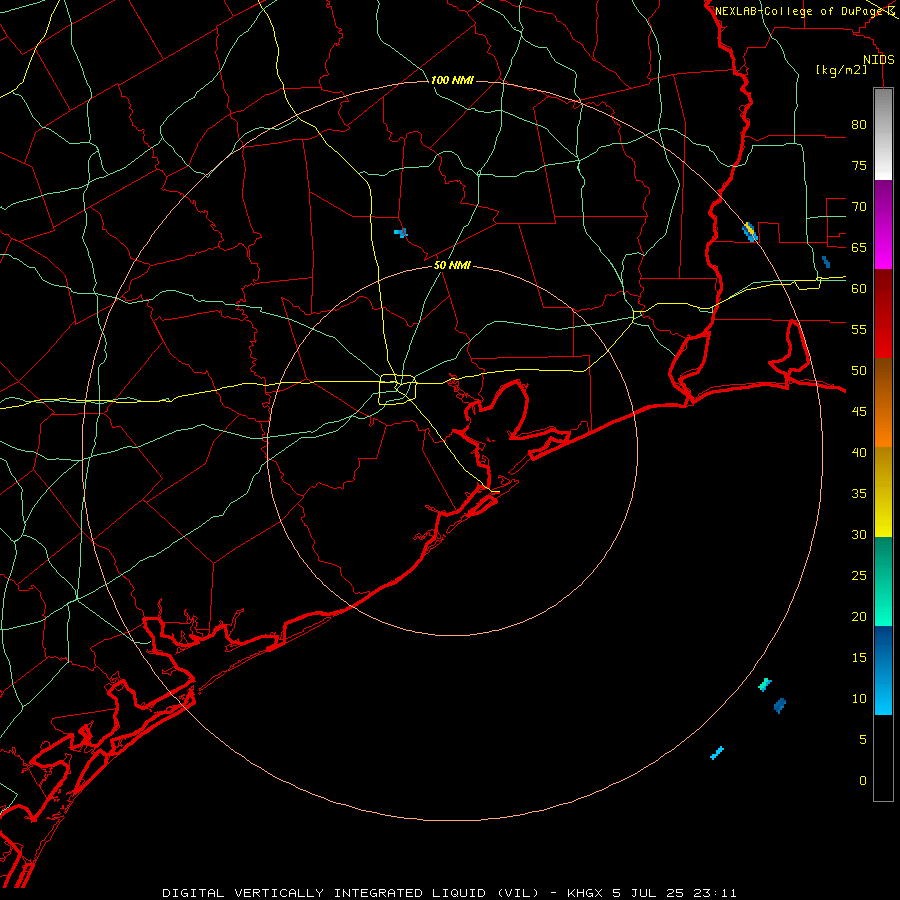Pick the brown-orange segment of the color scale
Screen dimensions: 900x900
883,402
